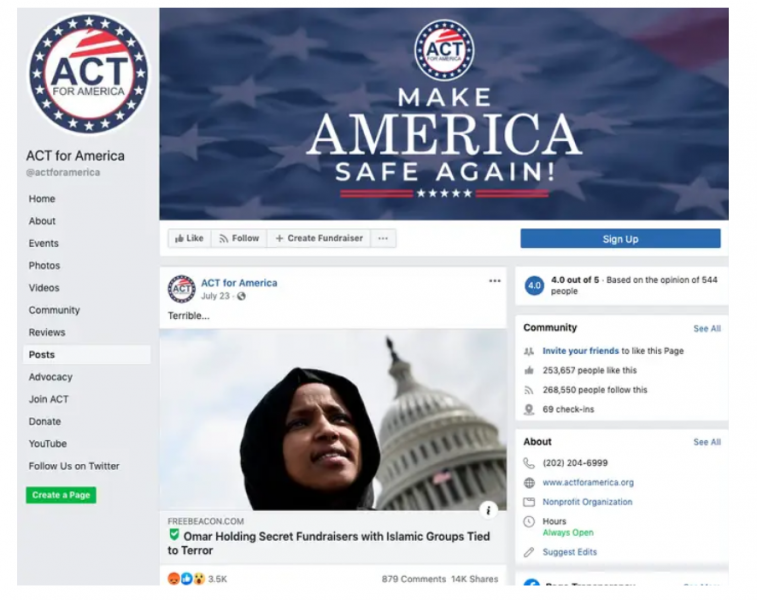Click the wow reaction icon
The height and width of the screenshot is (600, 757).
click(x=199, y=578)
